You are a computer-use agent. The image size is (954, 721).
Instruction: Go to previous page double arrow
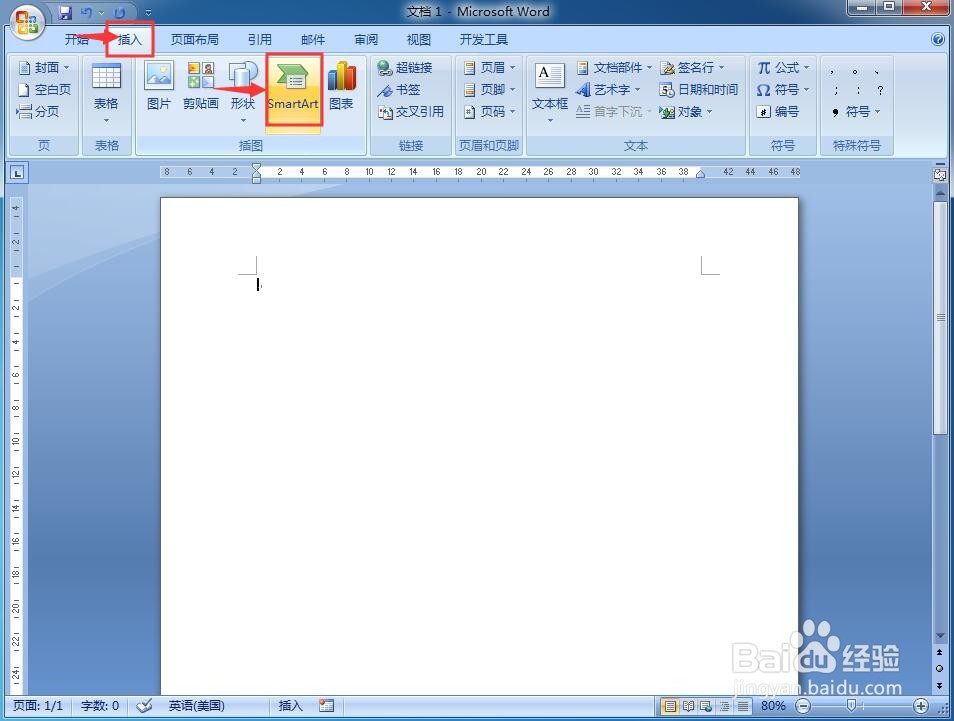pos(939,652)
